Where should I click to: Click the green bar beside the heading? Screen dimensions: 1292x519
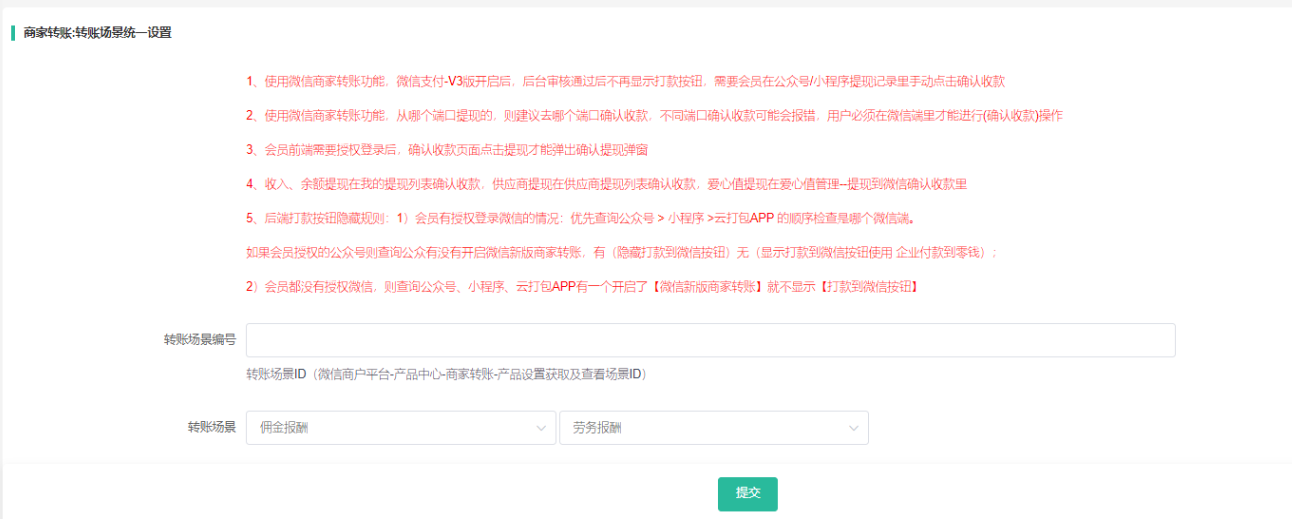13,33
